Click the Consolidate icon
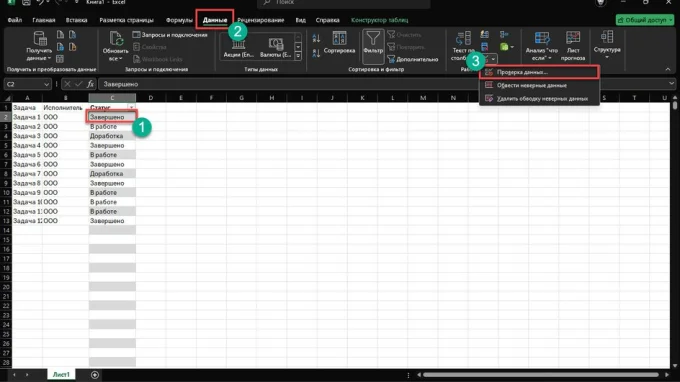 tap(504, 34)
